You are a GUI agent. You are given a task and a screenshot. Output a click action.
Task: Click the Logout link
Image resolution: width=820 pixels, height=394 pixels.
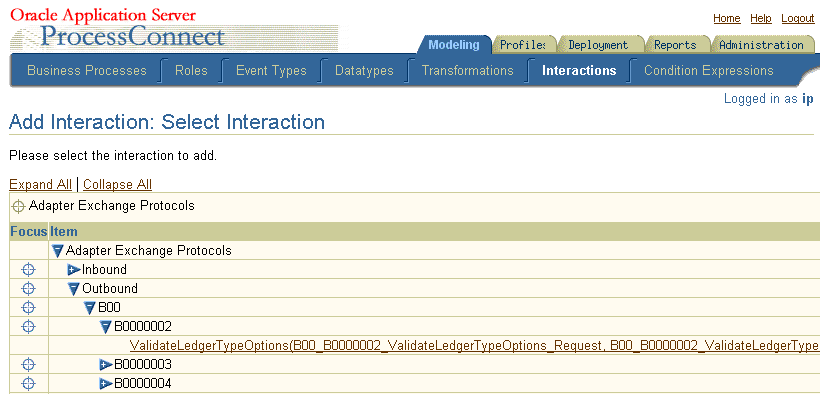coord(798,19)
